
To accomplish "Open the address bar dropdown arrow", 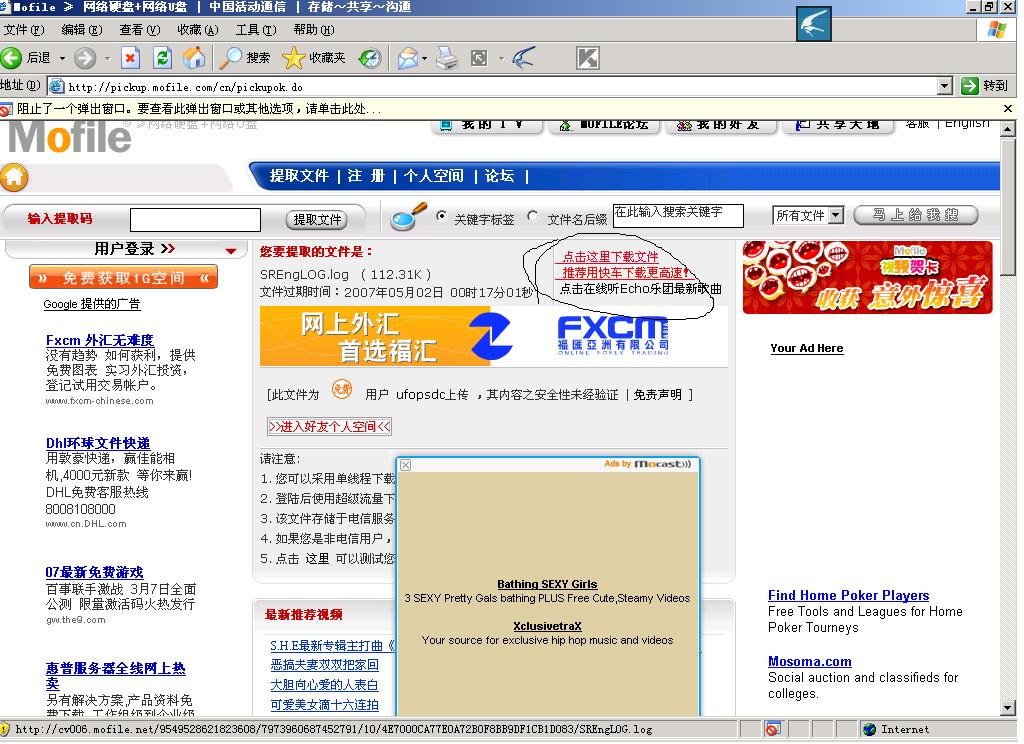I will coord(944,86).
